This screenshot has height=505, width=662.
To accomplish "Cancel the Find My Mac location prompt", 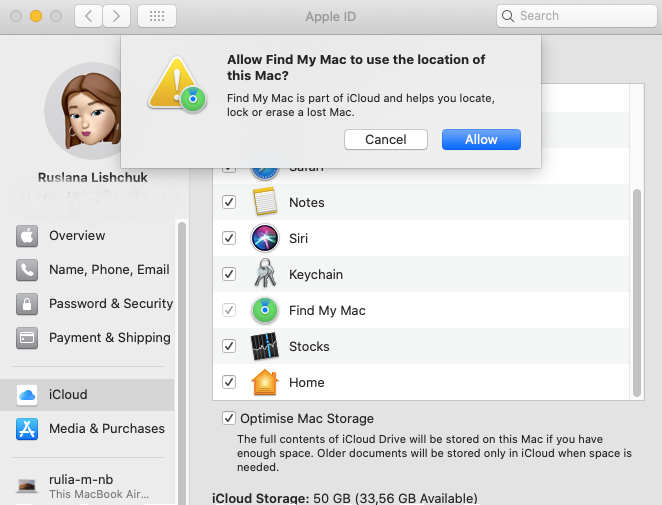I will [386, 139].
